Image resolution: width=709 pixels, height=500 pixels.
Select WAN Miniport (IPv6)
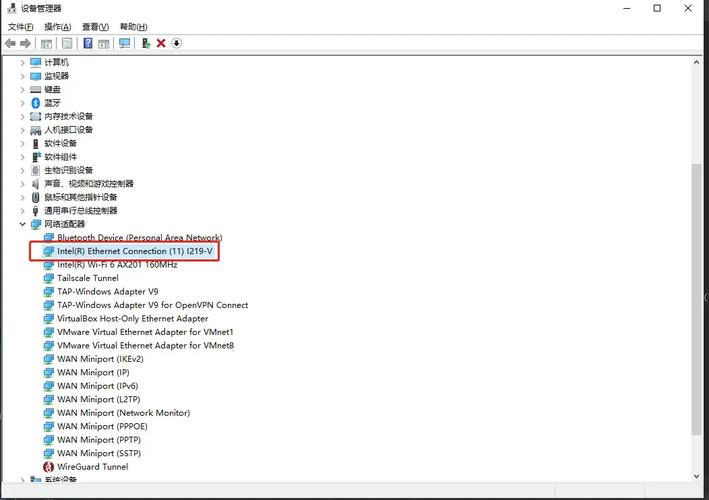pyautogui.click(x=97, y=386)
